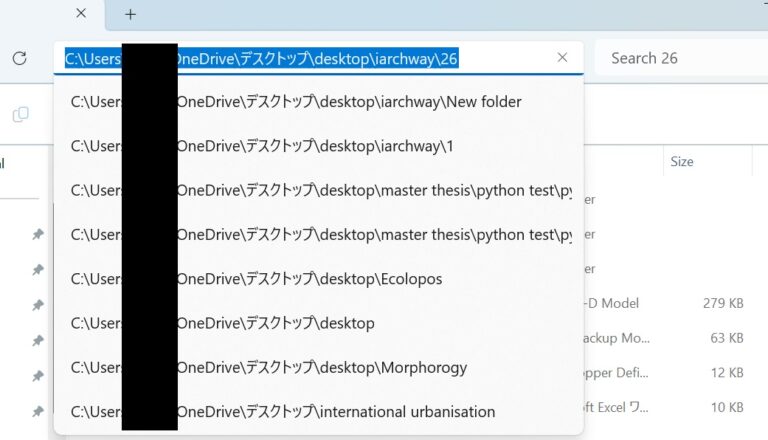Close the current File Explorer tab

[81, 14]
